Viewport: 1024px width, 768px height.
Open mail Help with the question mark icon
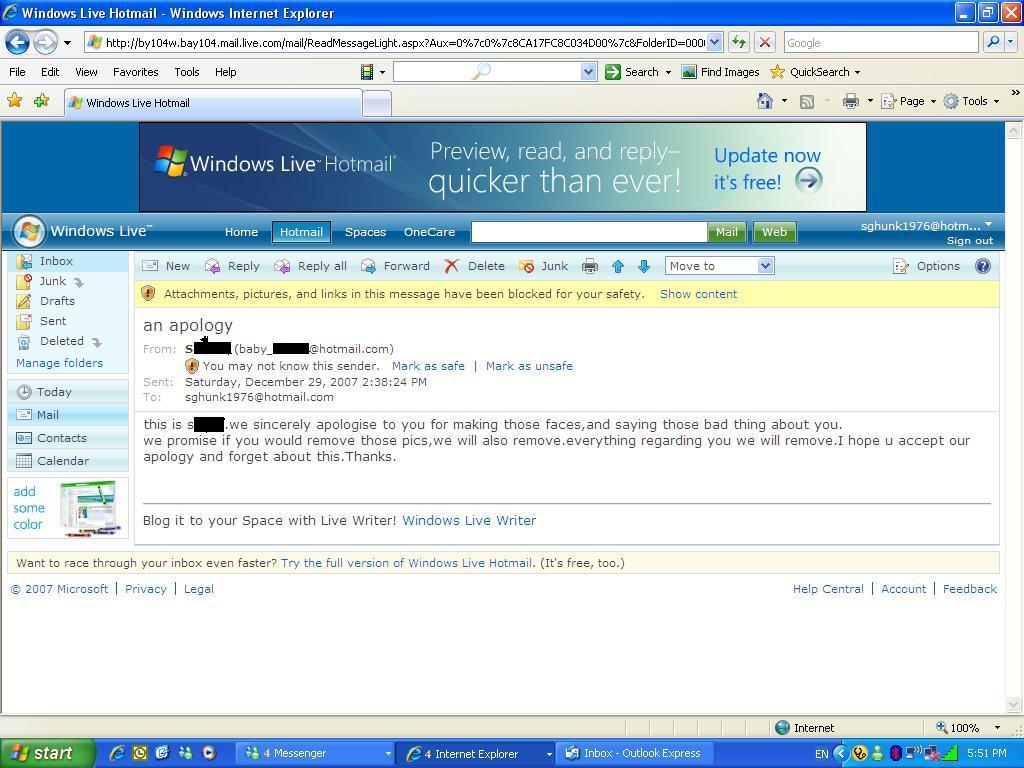(x=983, y=266)
